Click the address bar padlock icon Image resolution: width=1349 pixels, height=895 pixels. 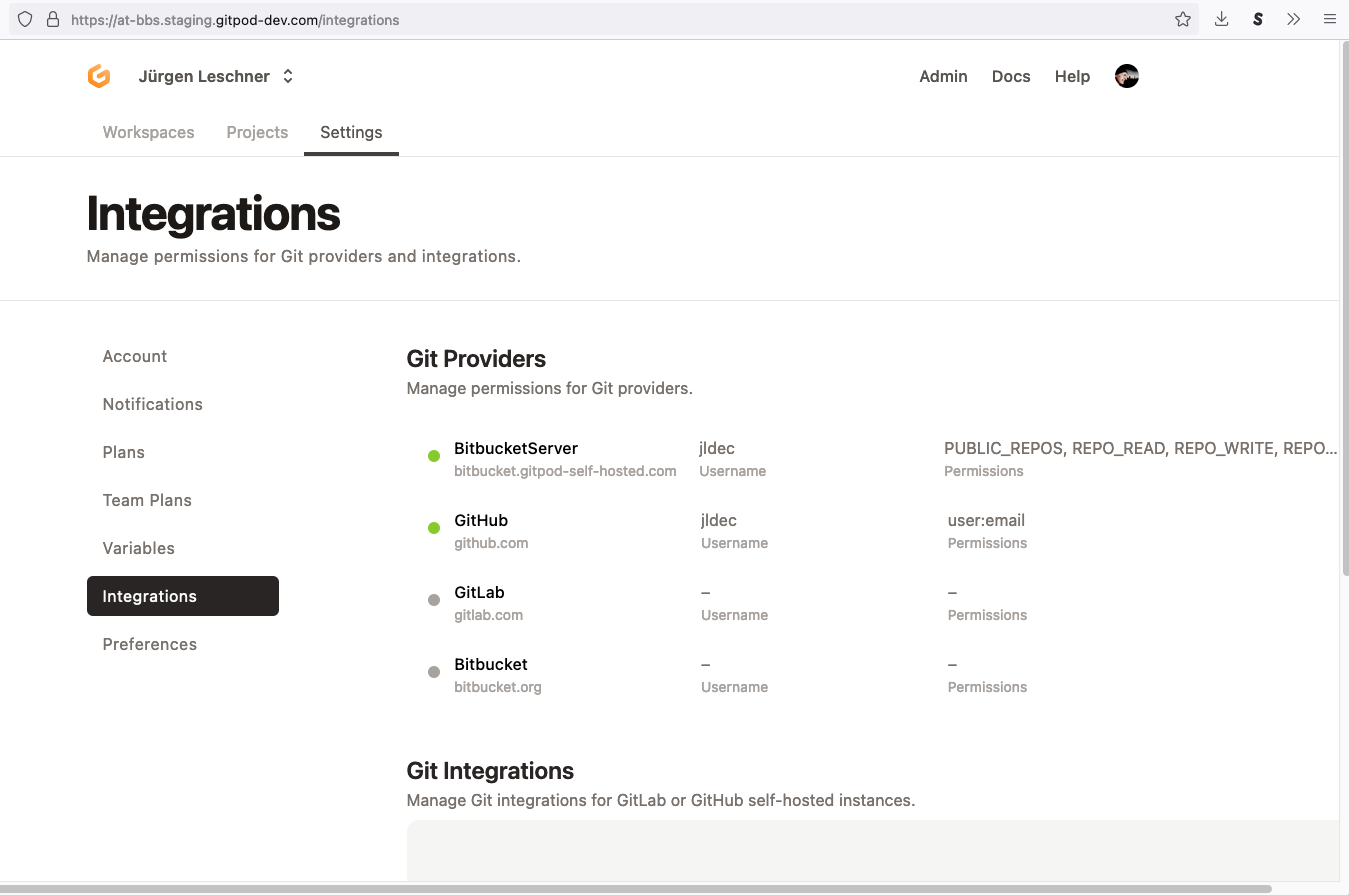tap(53, 19)
